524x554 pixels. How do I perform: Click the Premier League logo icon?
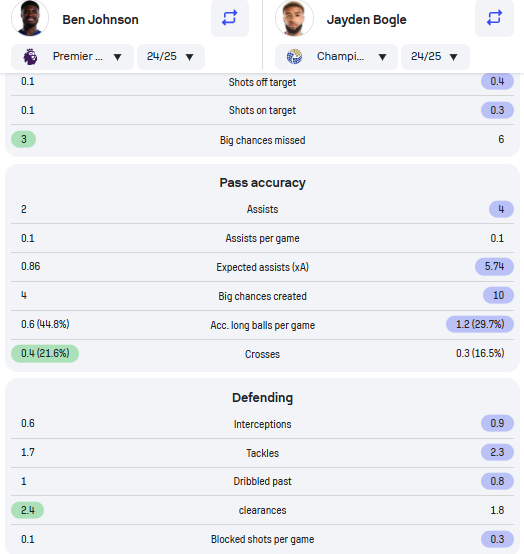coord(30,57)
